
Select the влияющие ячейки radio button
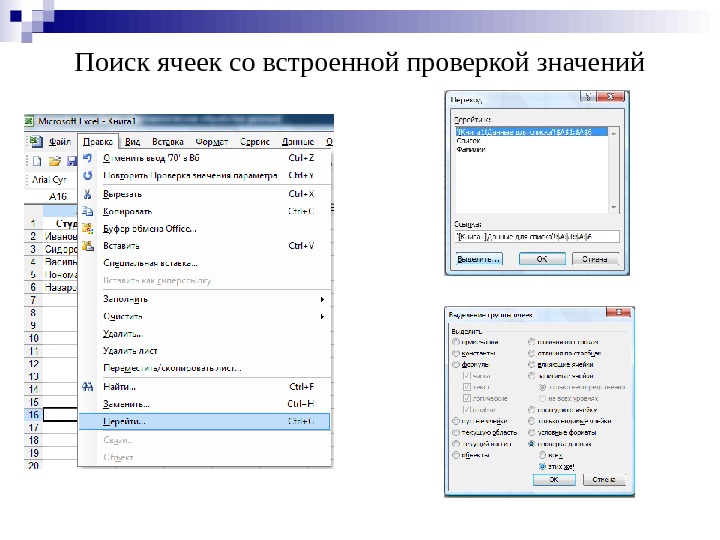pos(531,365)
